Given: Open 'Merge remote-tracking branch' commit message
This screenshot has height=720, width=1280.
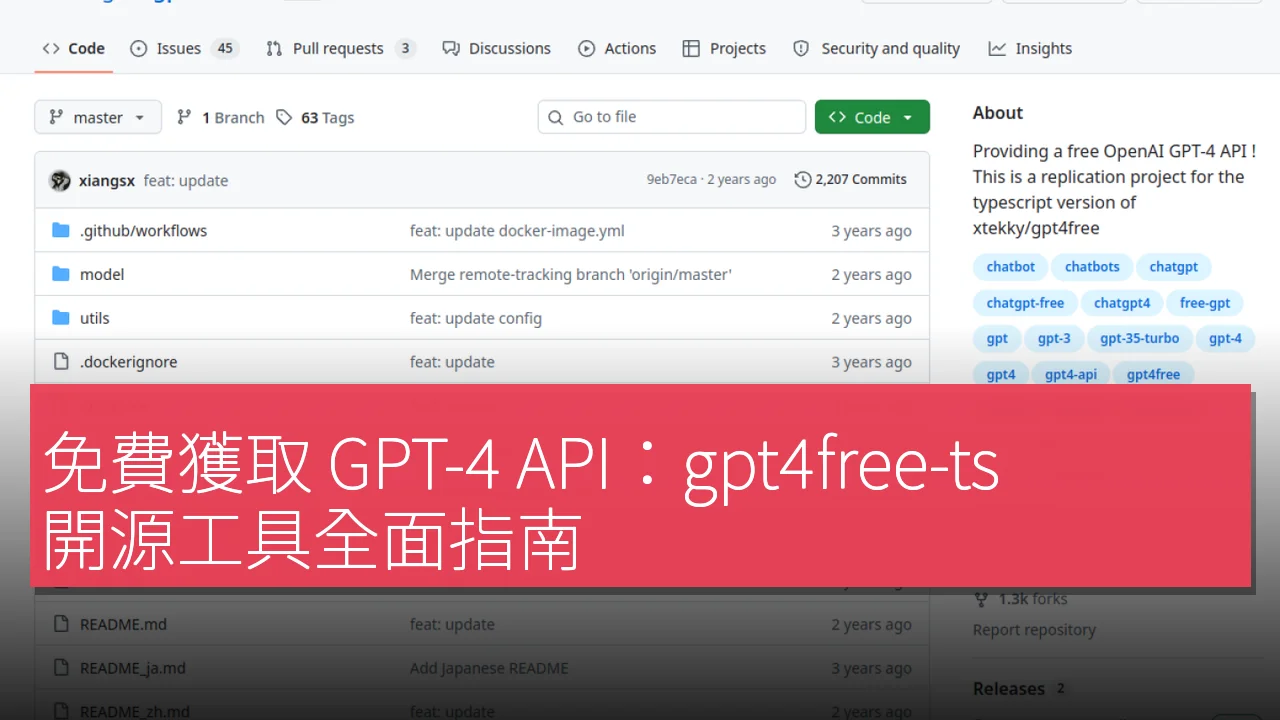Looking at the screenshot, I should (x=571, y=274).
